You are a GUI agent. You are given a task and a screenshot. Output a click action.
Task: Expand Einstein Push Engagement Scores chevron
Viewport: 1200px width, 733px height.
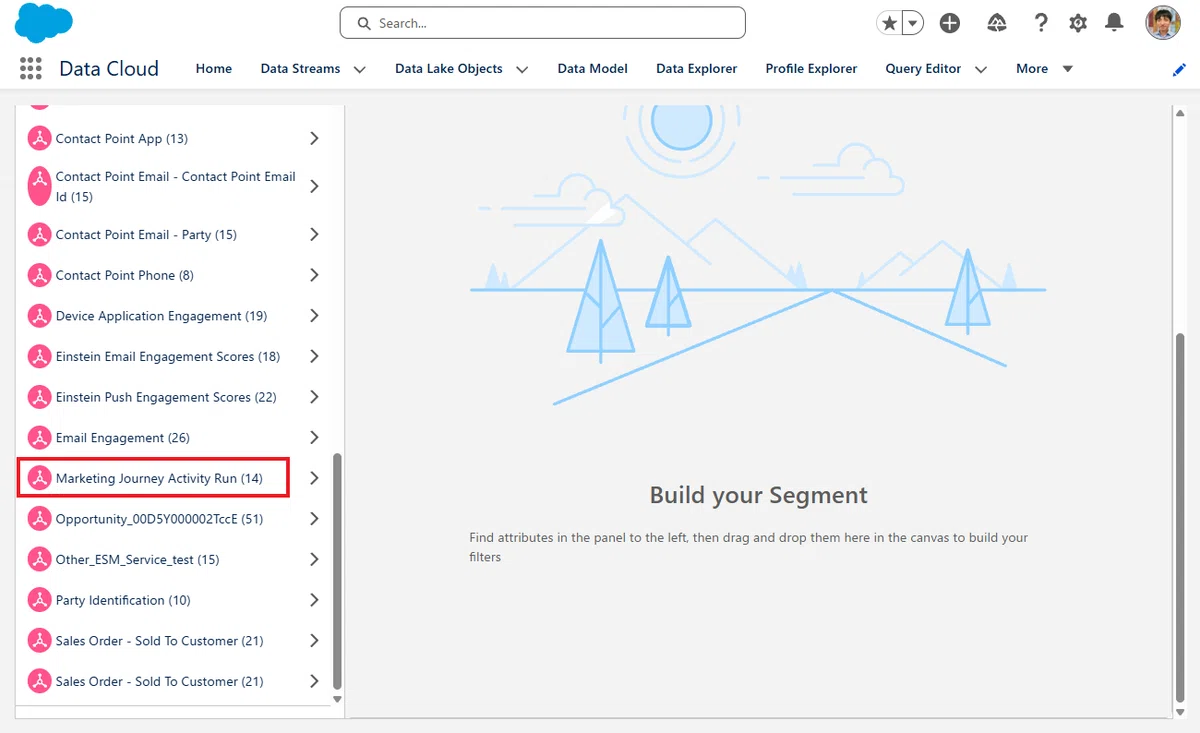pos(314,397)
